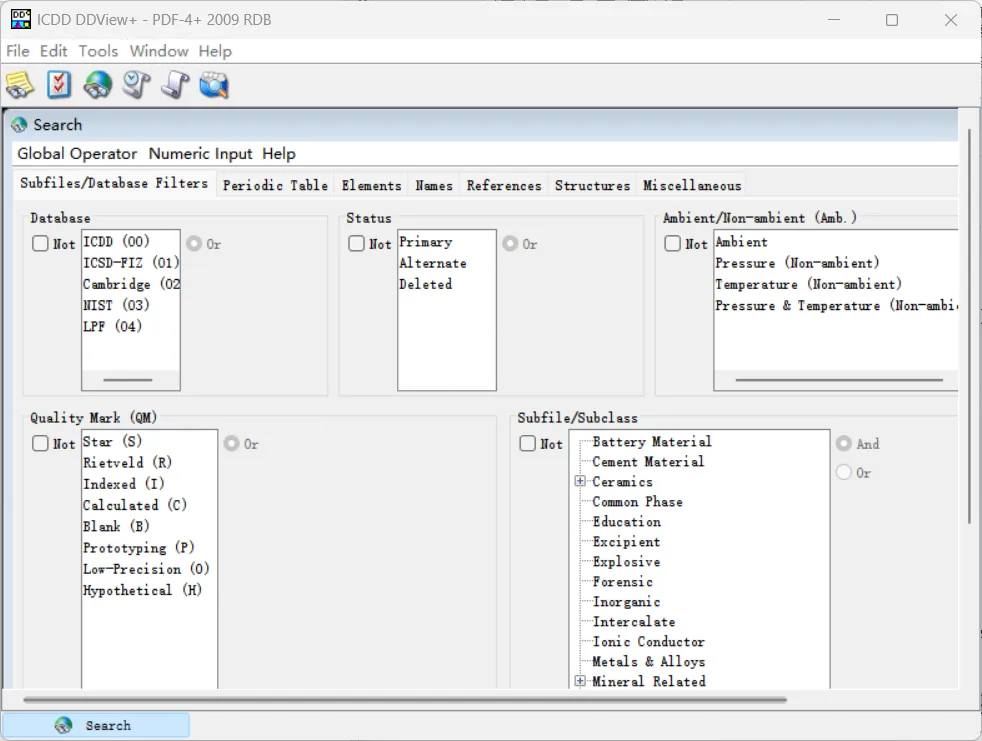The height and width of the screenshot is (741, 982).
Task: Open the red checkmarks checklist toolbar icon
Action: [59, 85]
